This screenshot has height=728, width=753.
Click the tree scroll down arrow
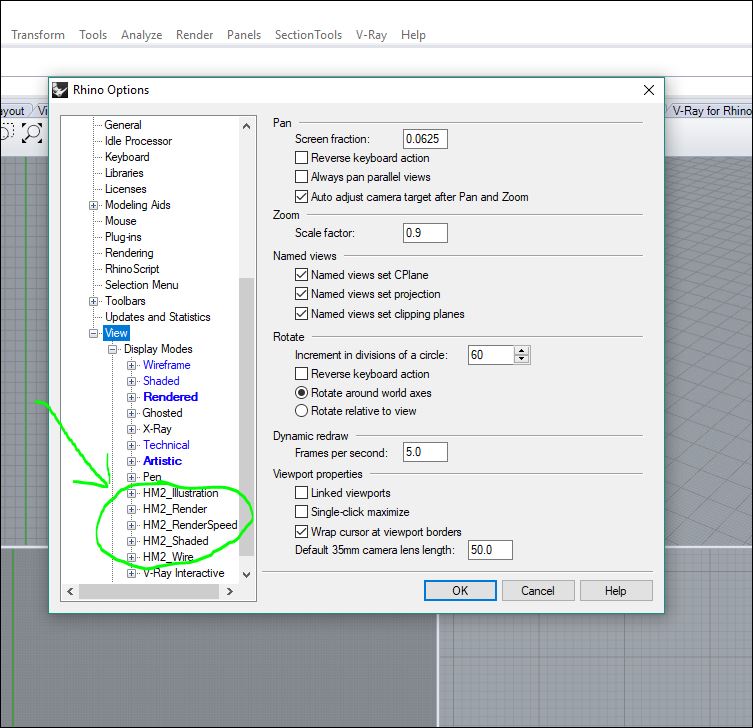coord(246,575)
